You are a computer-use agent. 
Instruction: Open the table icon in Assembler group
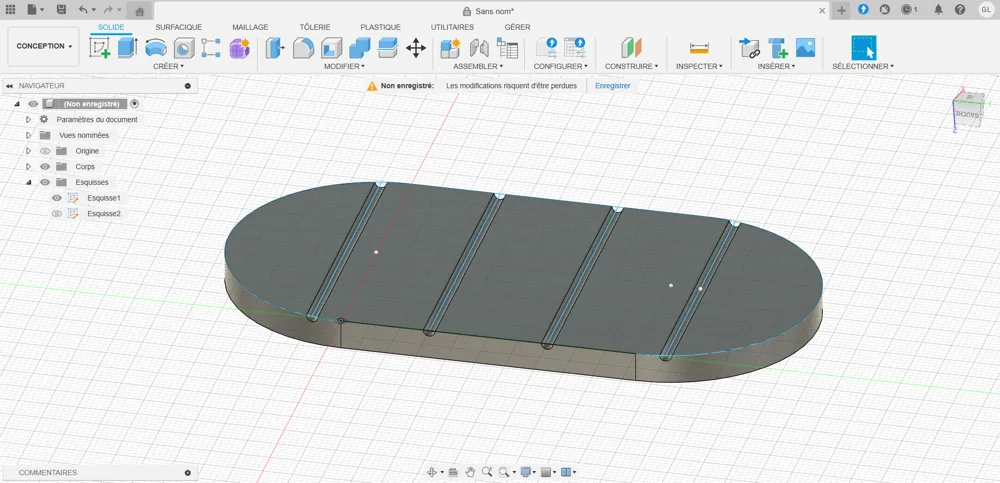click(x=507, y=48)
